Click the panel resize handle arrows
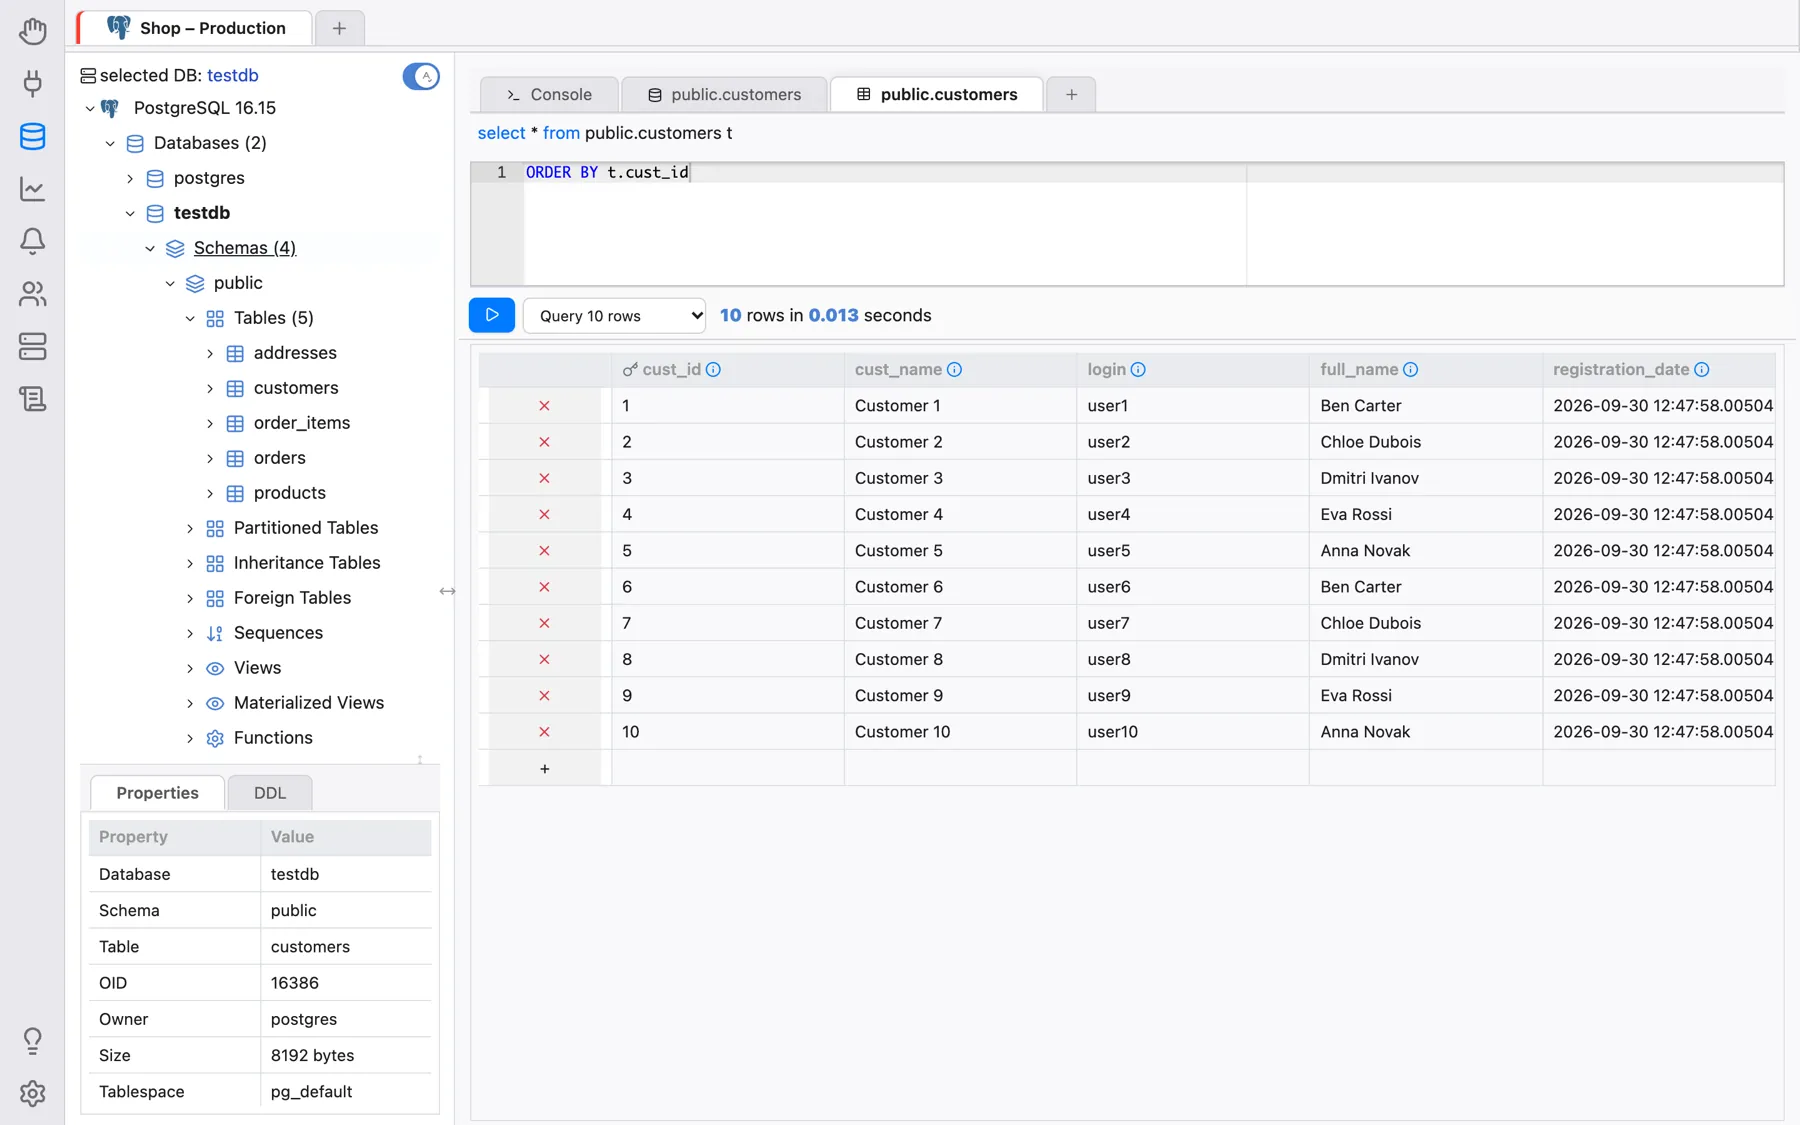Image resolution: width=1800 pixels, height=1125 pixels. (447, 591)
